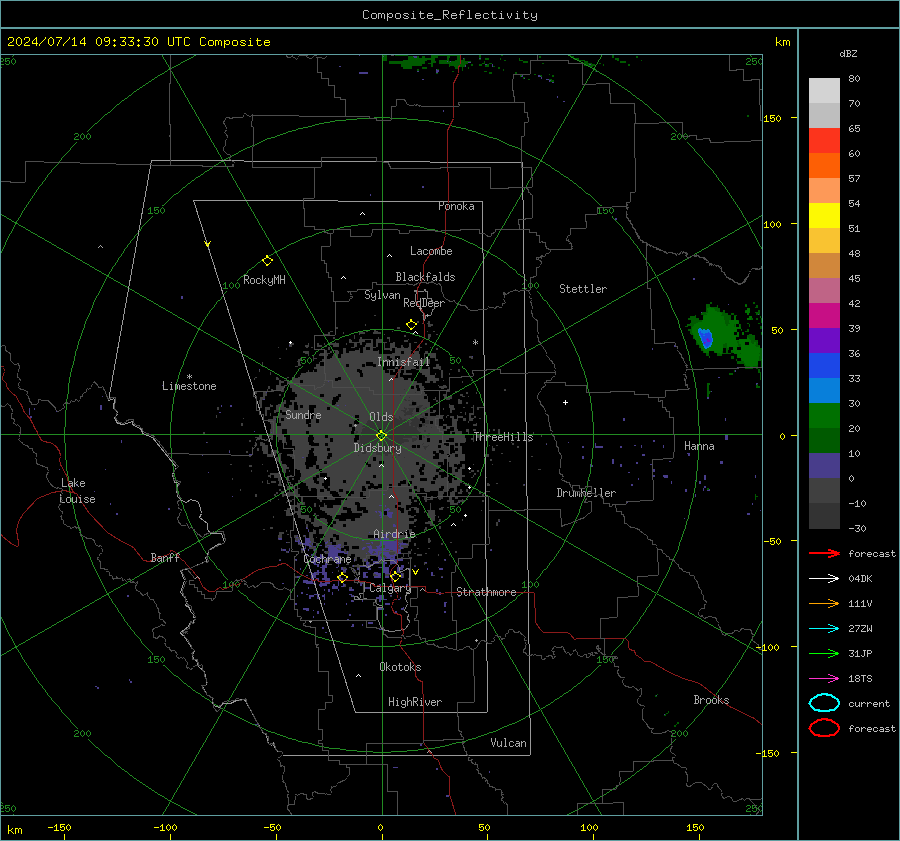The height and width of the screenshot is (841, 900).
Task: Click the yellow diamond marker above Calgary
Action: point(395,576)
